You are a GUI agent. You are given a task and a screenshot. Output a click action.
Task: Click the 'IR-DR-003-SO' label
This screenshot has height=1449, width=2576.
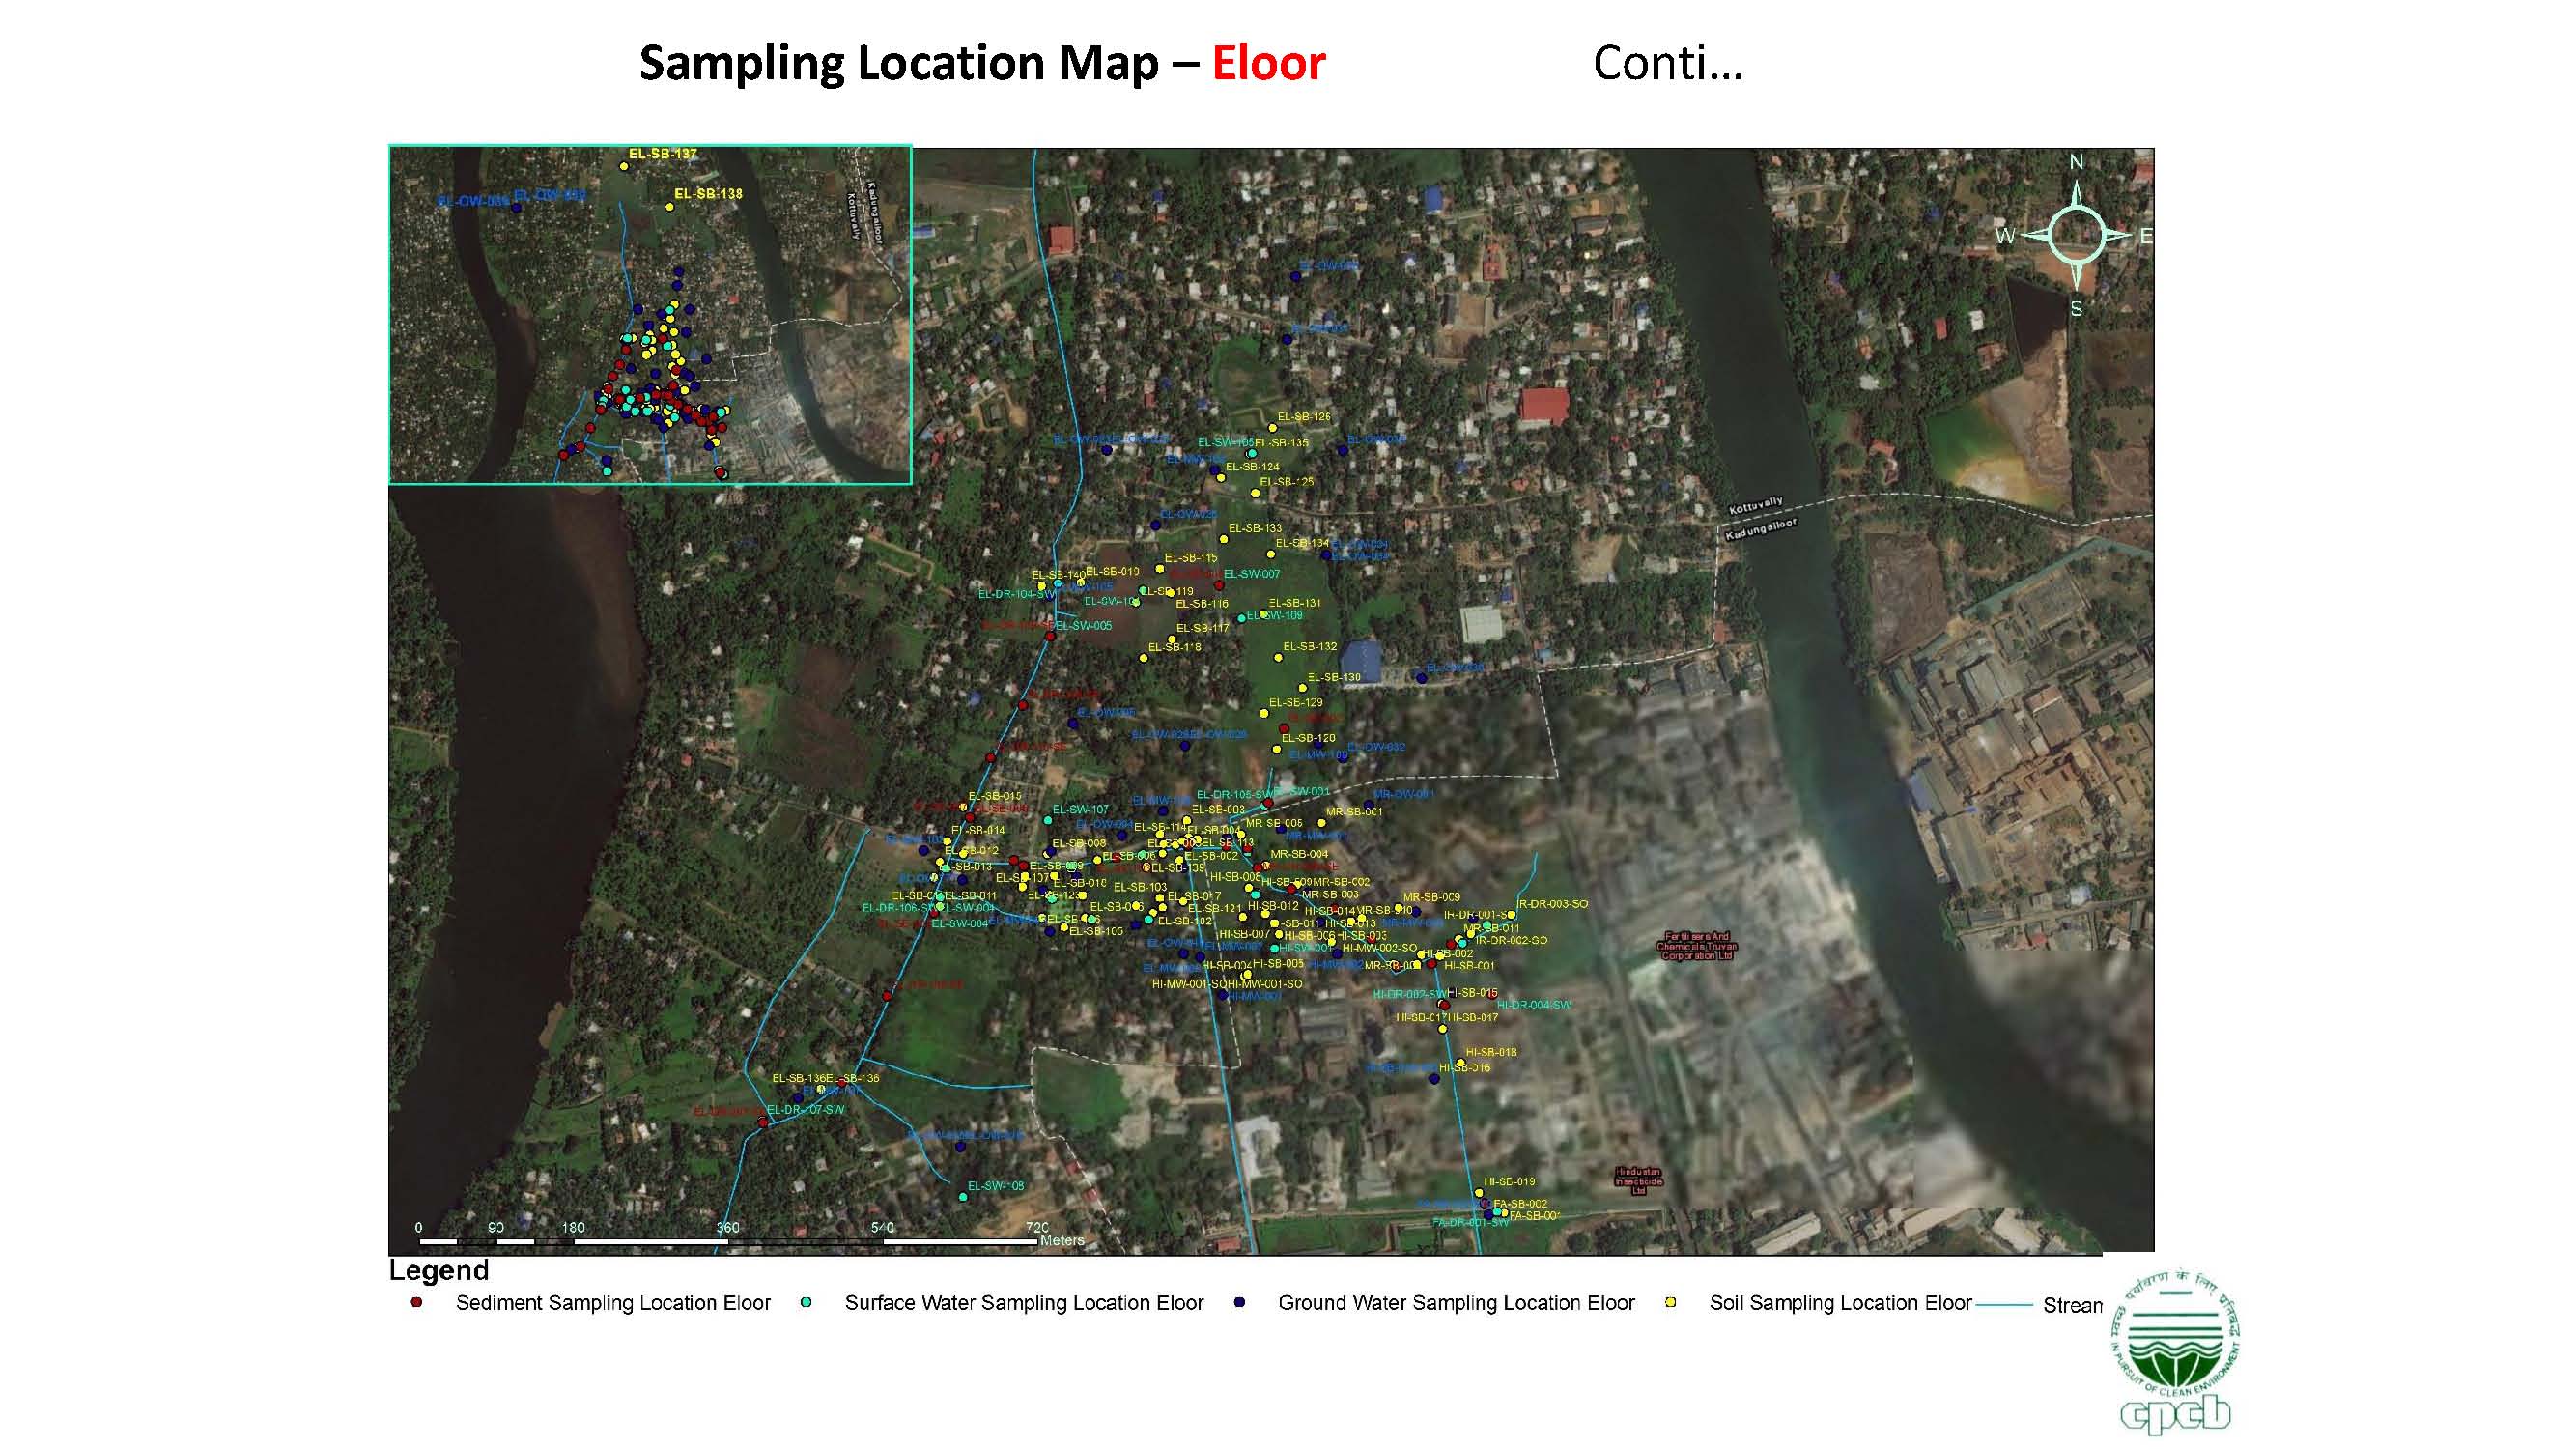1553,904
